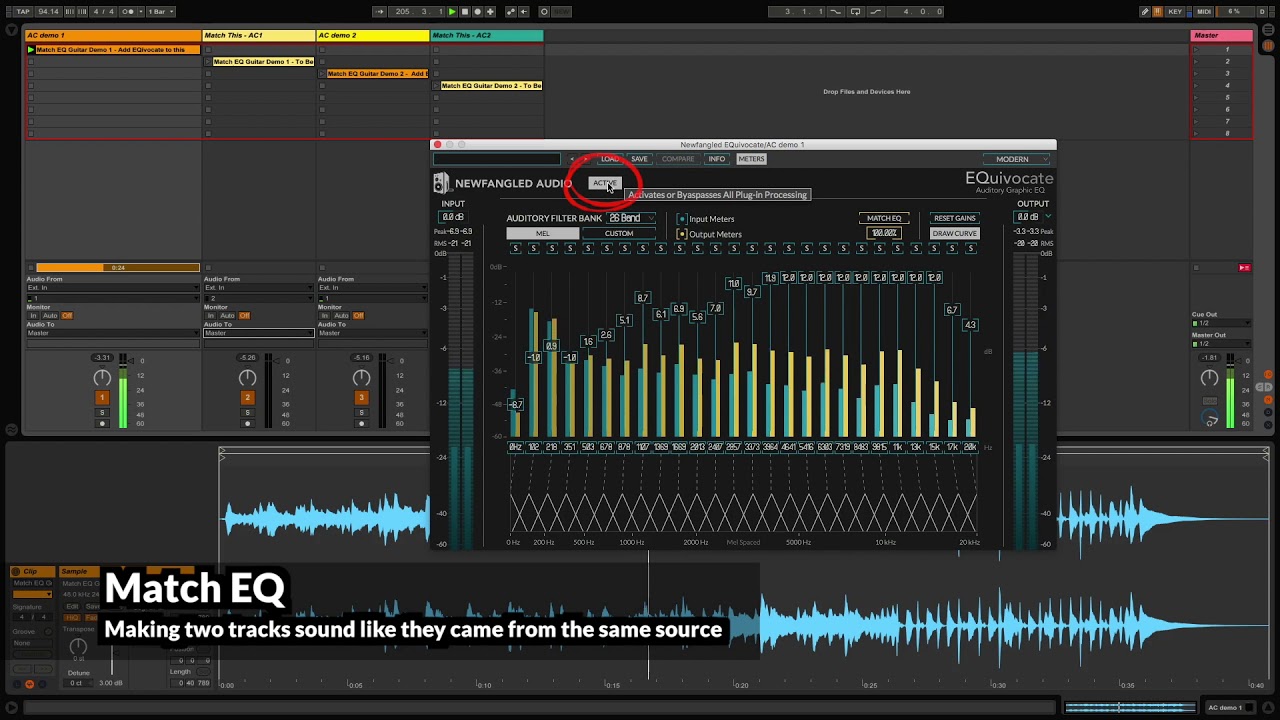The width and height of the screenshot is (1280, 720).
Task: Click the Newfangled Audio logo icon
Action: pyautogui.click(x=442, y=183)
